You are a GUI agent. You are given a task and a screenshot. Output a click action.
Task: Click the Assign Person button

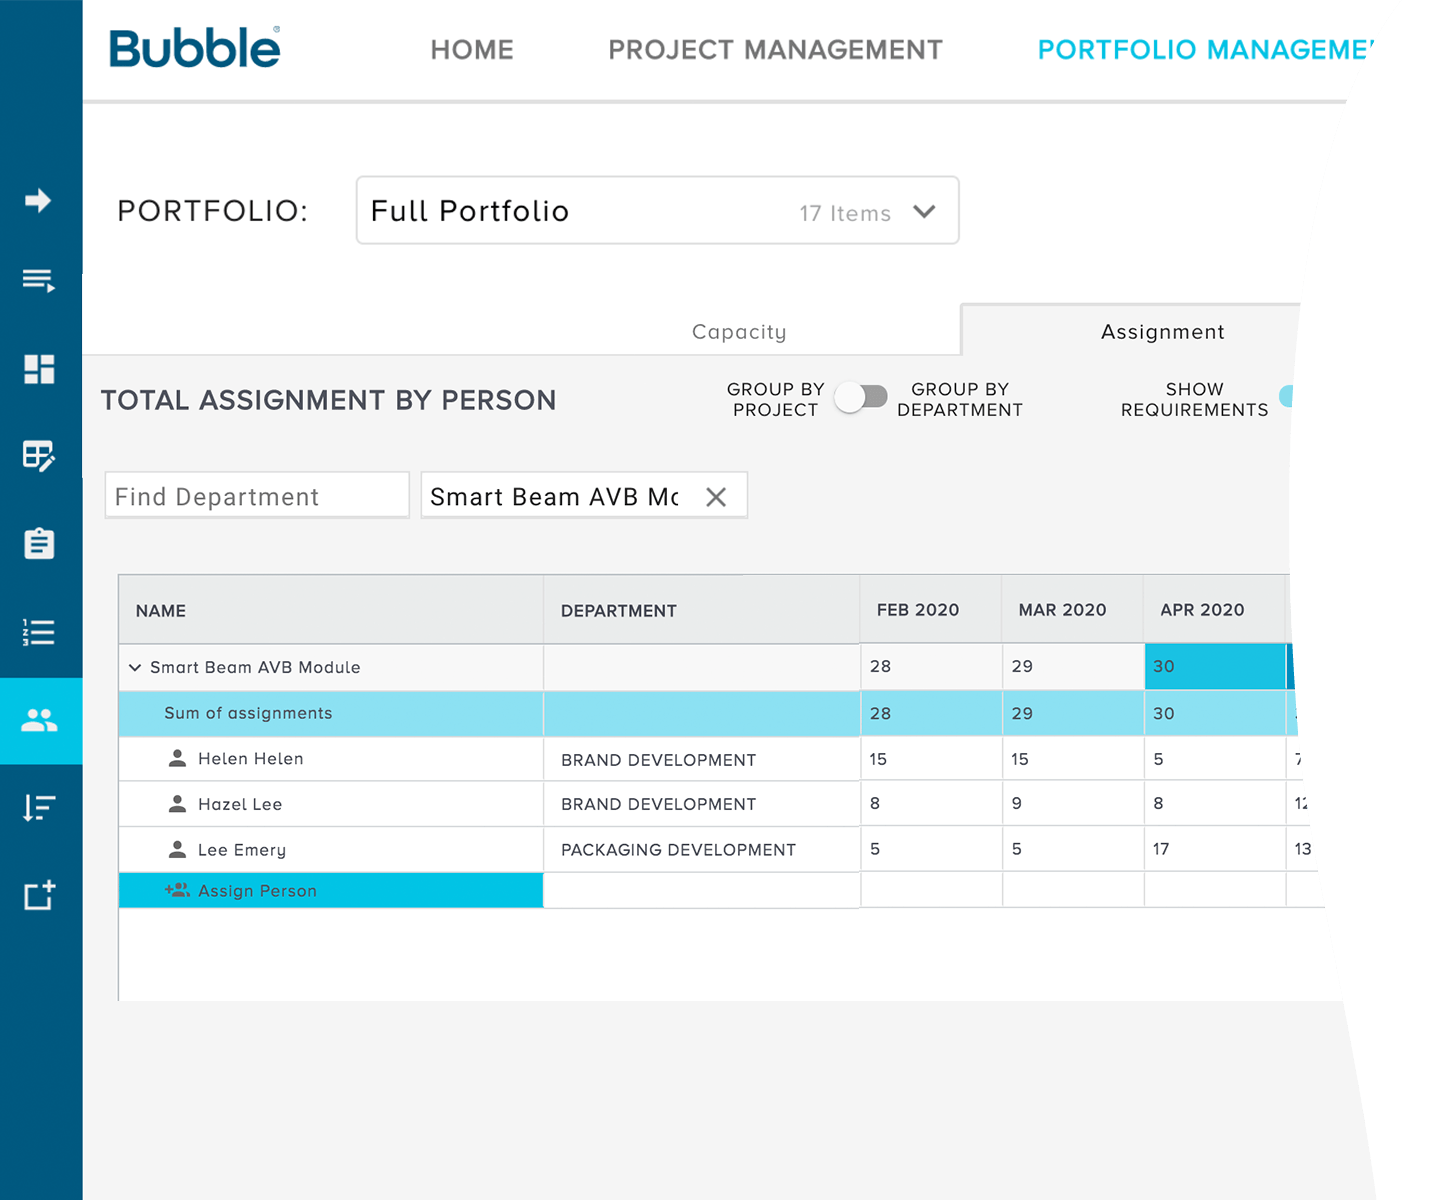(x=256, y=891)
